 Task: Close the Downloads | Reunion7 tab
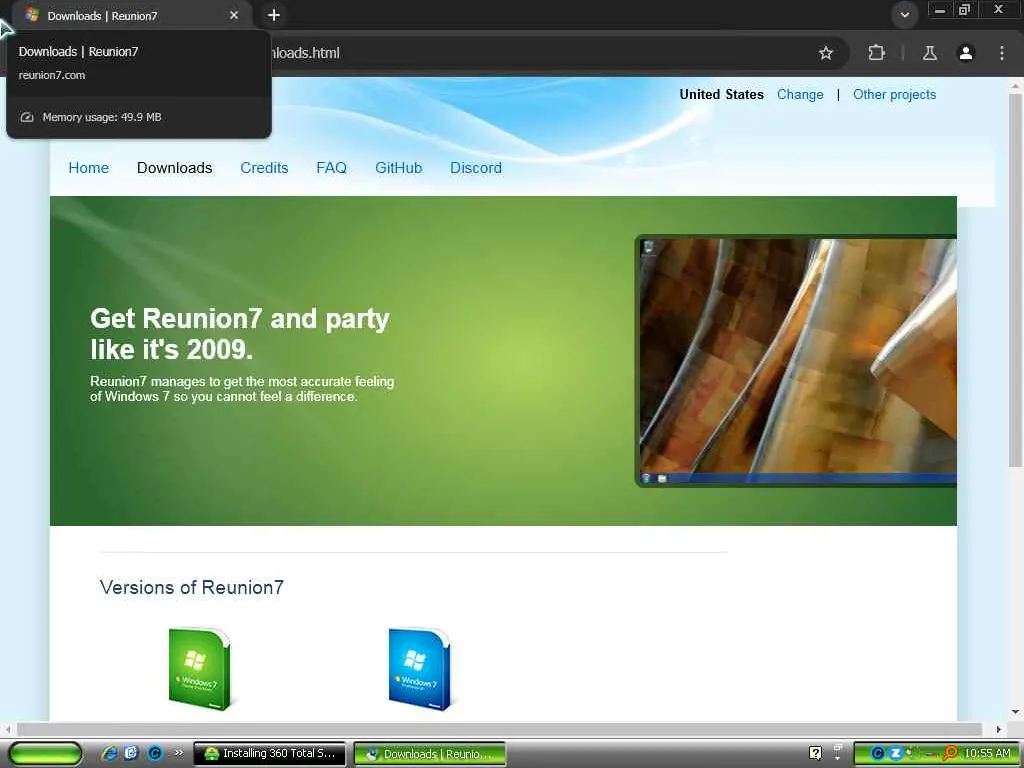pyautogui.click(x=234, y=15)
